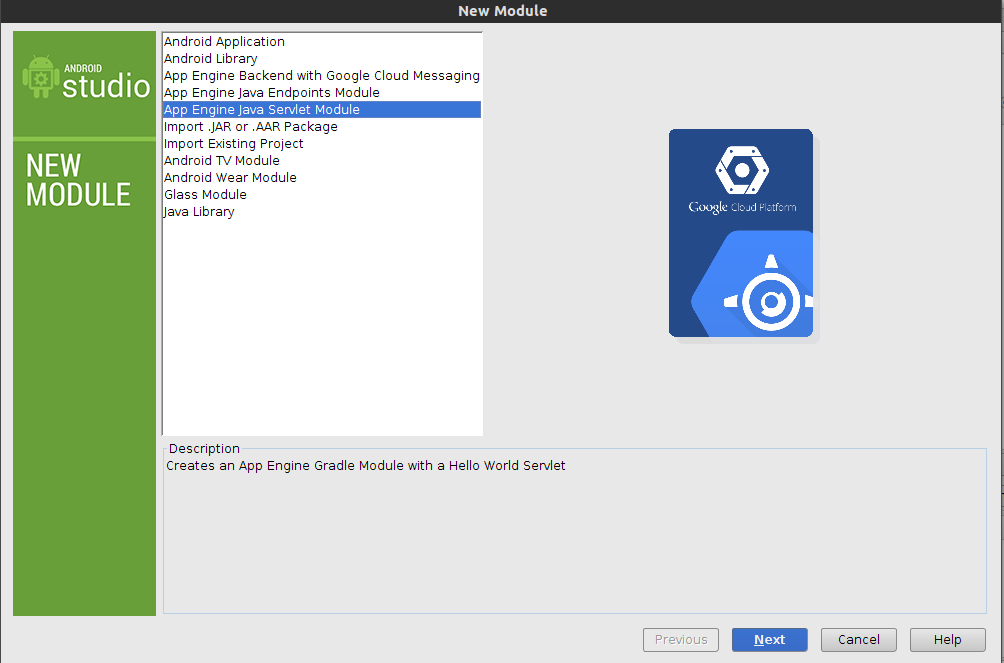Pick Glass Module from the list
The height and width of the screenshot is (663, 1004).
tap(322, 195)
